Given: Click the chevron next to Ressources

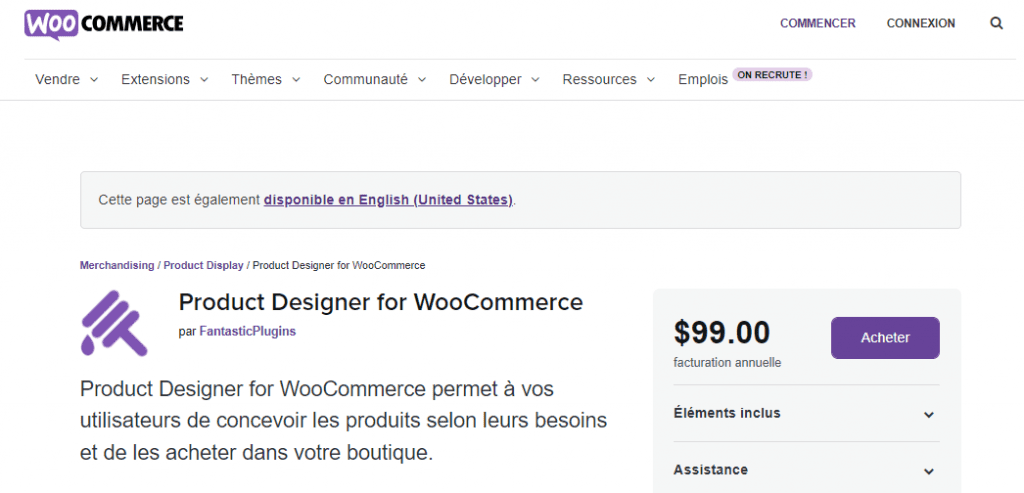Looking at the screenshot, I should 650,80.
